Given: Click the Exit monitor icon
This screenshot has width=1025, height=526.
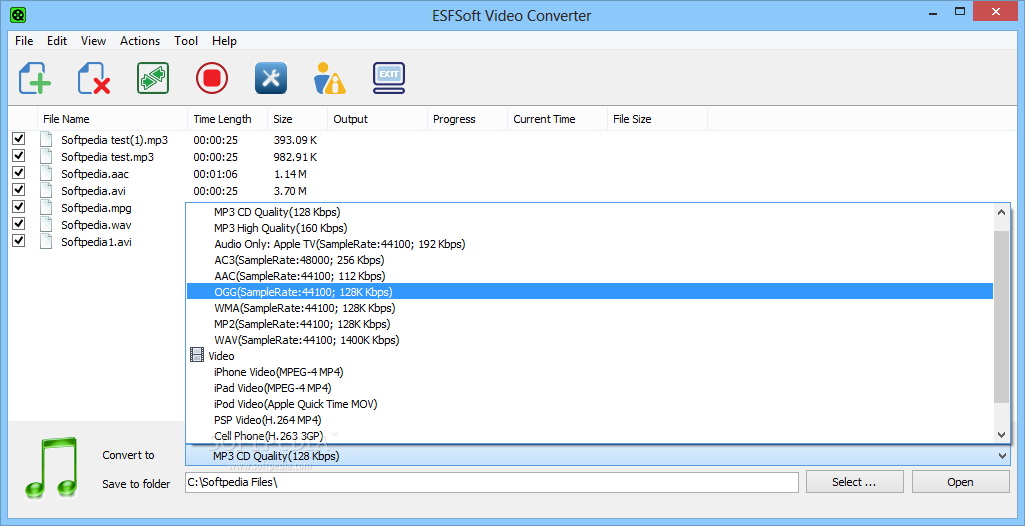Looking at the screenshot, I should tap(389, 78).
